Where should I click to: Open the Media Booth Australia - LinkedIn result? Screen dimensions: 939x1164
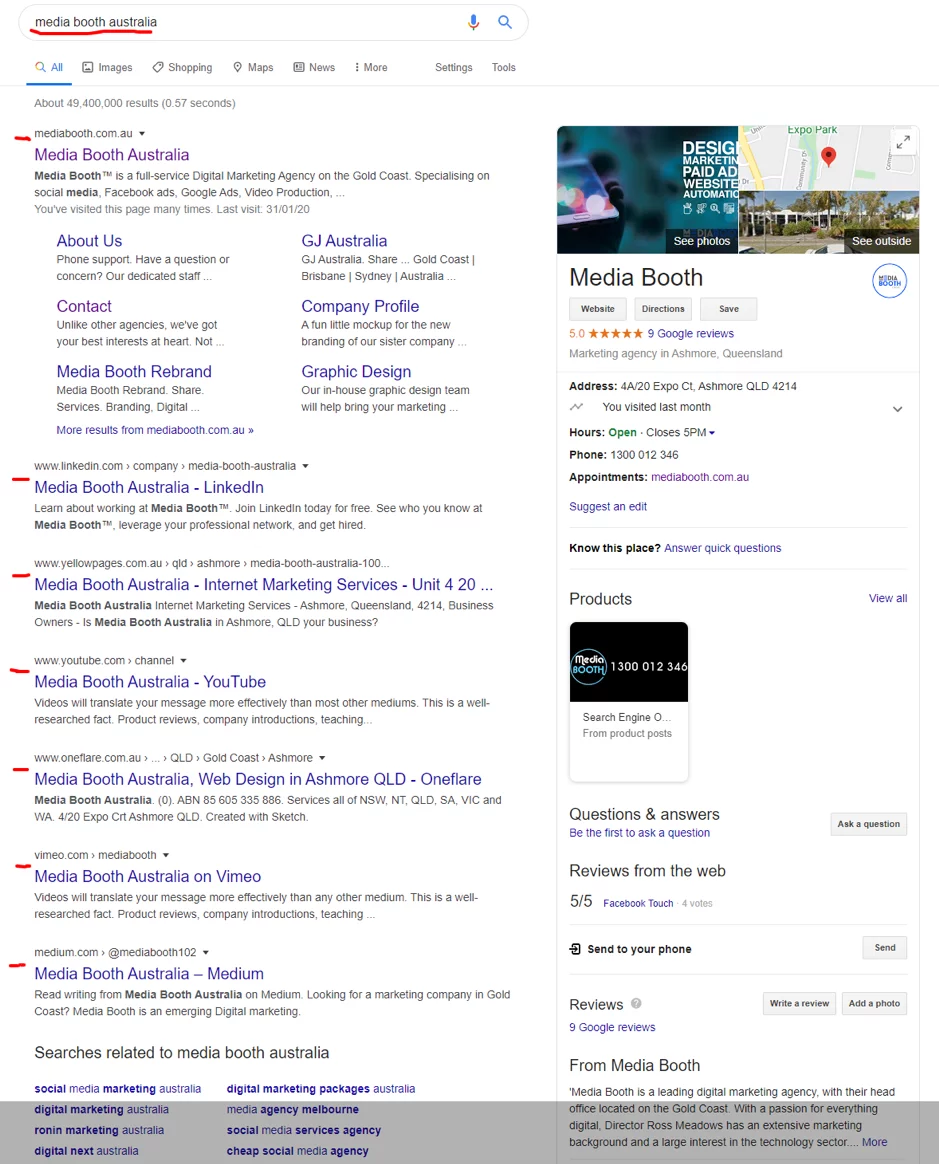(149, 487)
